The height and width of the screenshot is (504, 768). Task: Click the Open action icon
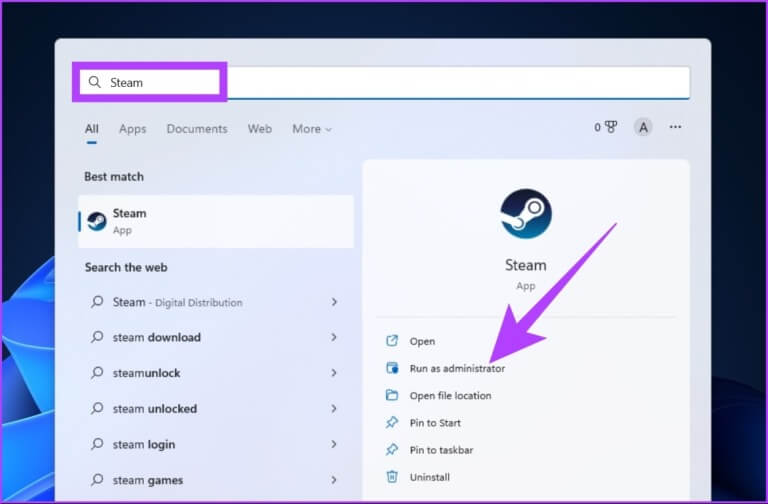pyautogui.click(x=392, y=341)
